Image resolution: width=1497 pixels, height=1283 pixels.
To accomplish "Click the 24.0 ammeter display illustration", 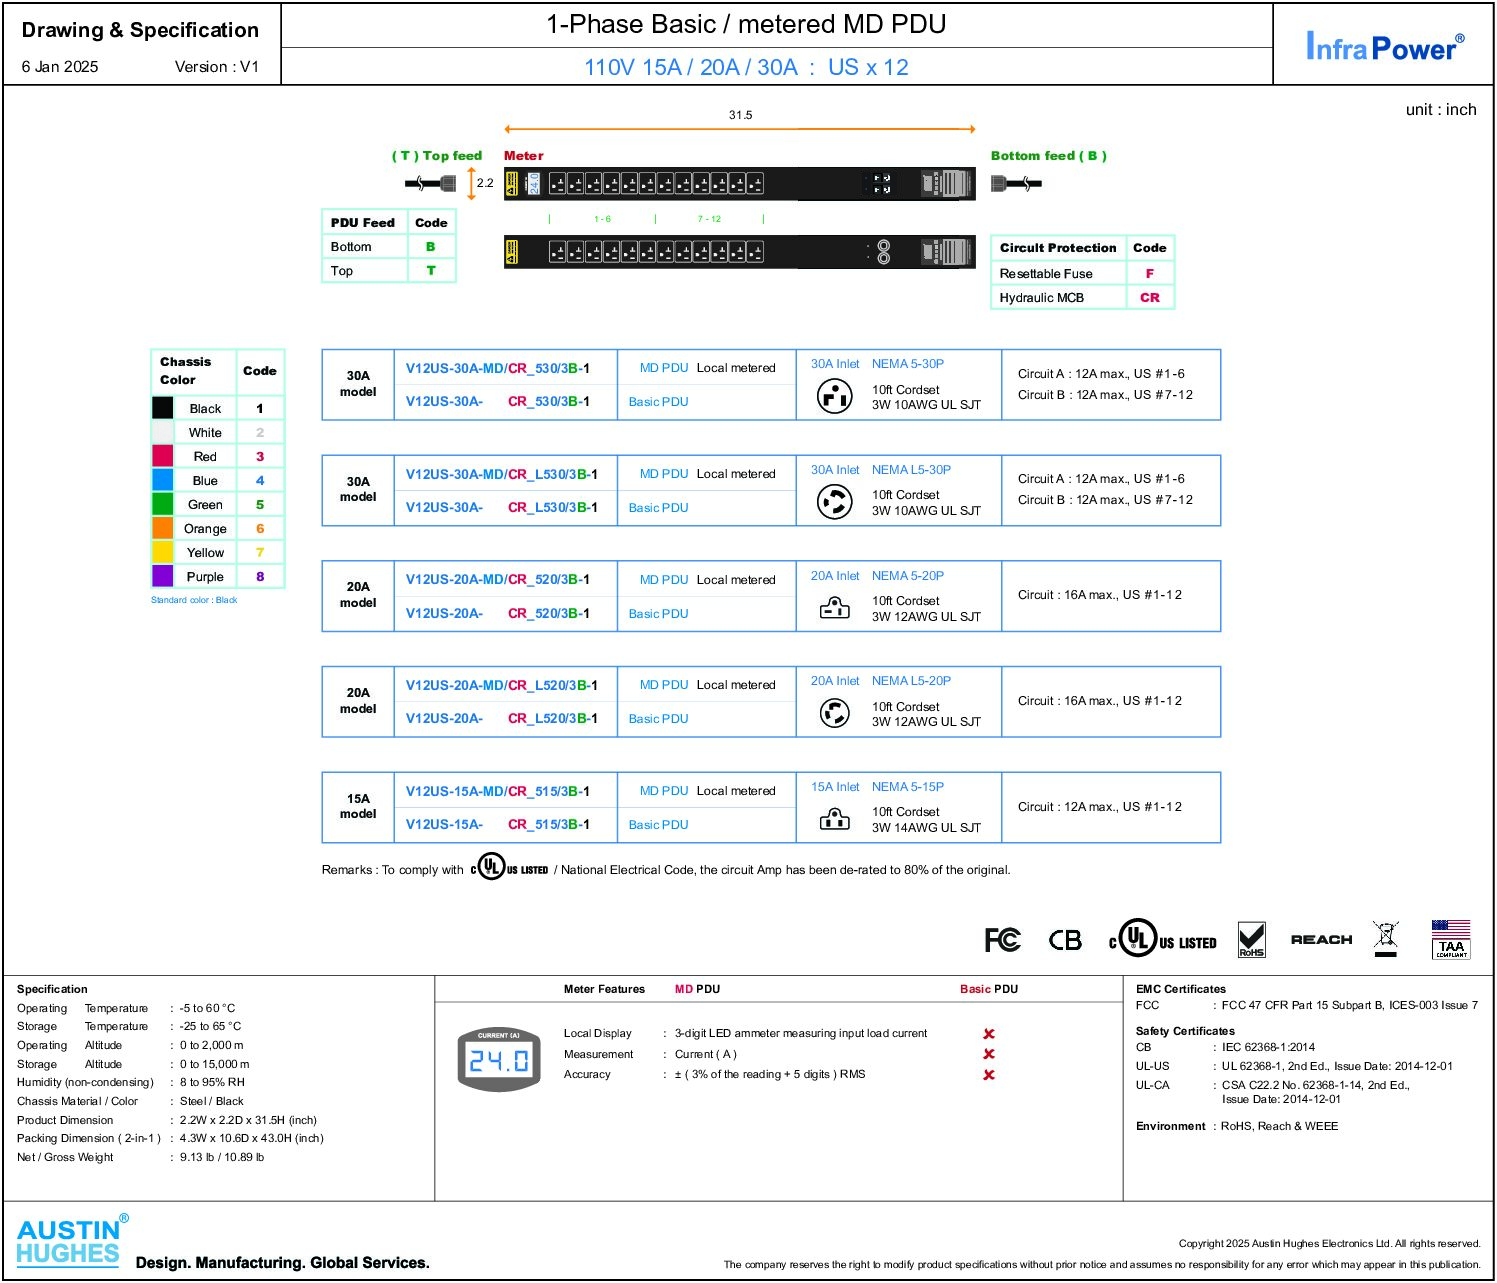I will coord(499,1059).
